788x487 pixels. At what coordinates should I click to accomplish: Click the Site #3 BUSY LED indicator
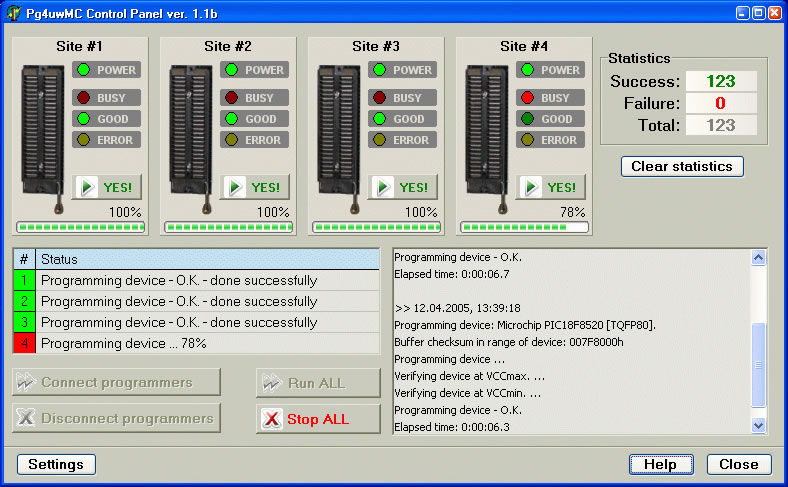[x=379, y=98]
